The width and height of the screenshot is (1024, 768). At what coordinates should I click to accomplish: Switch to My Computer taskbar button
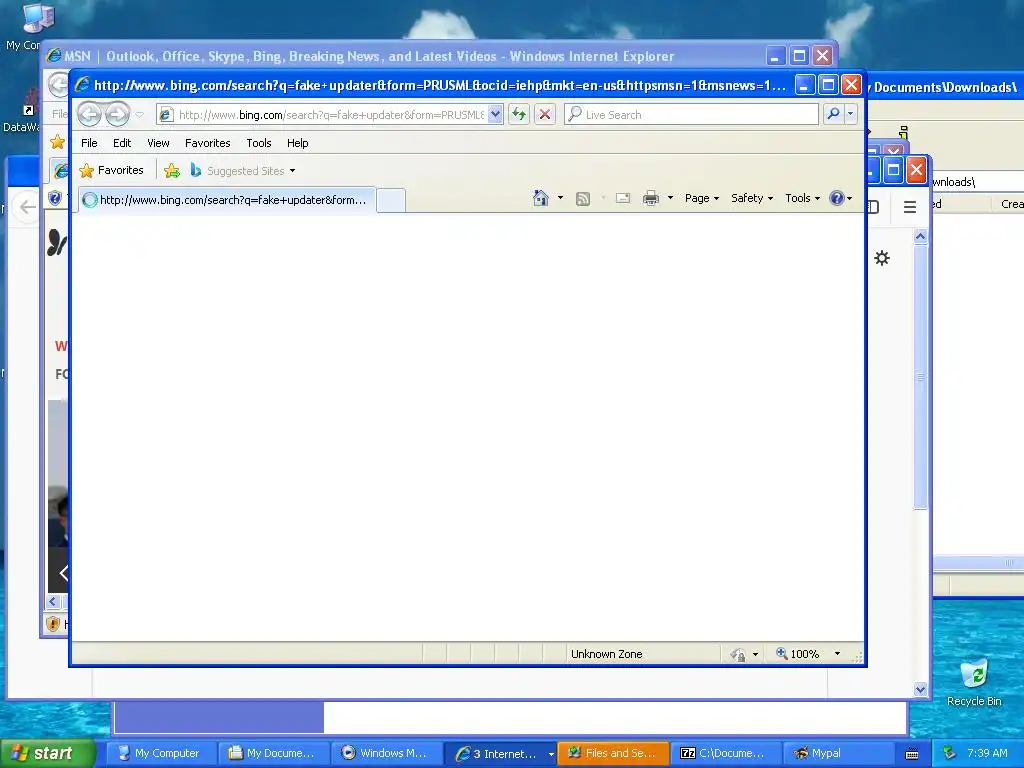tap(161, 753)
